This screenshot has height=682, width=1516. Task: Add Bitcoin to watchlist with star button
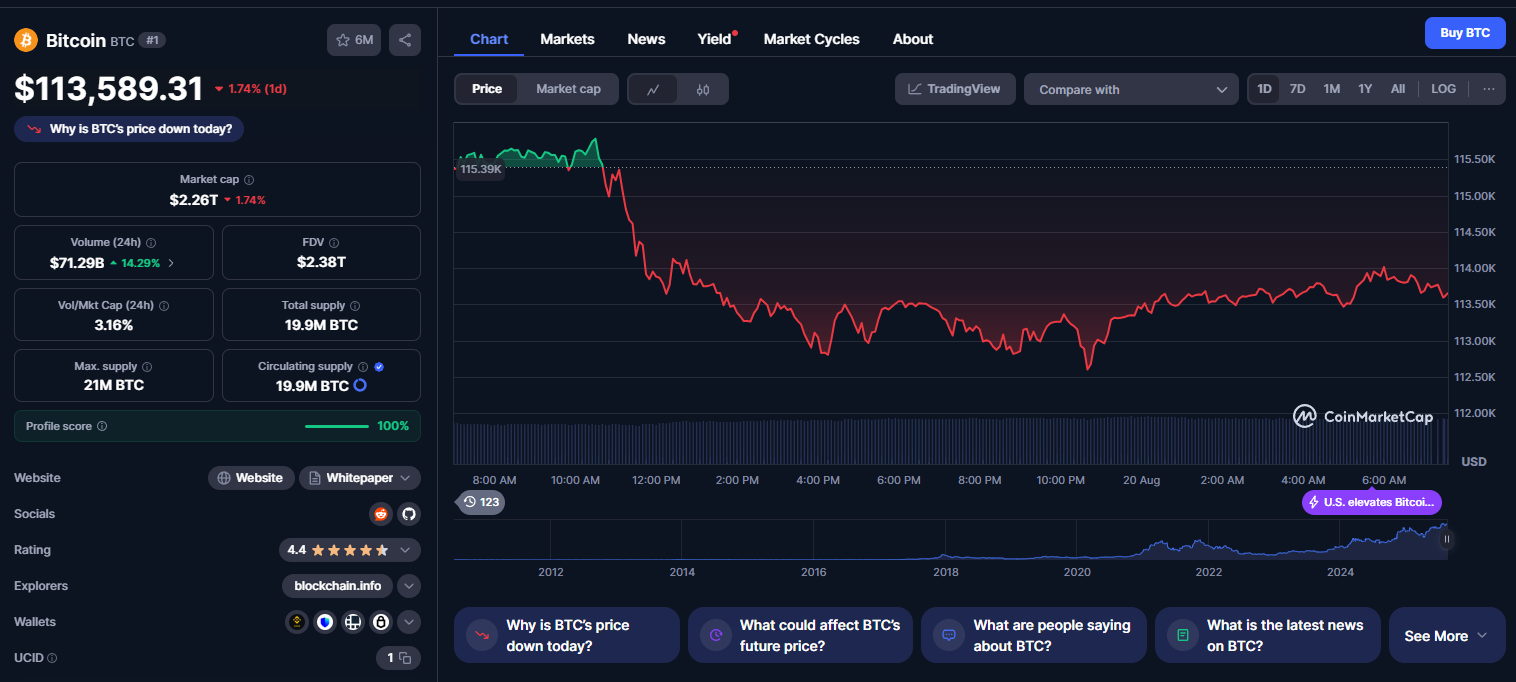click(354, 40)
